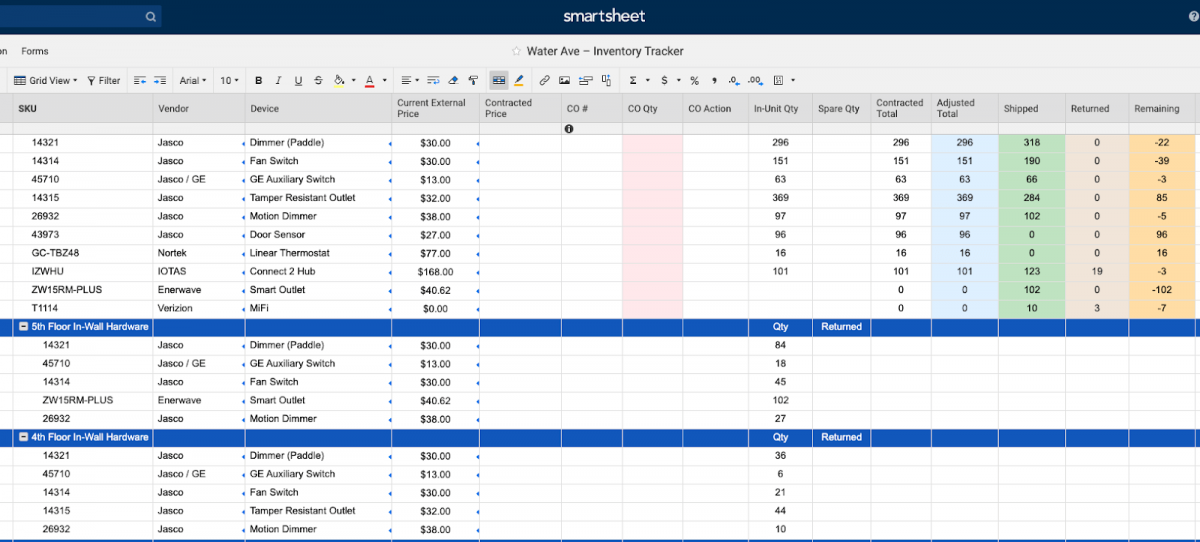This screenshot has height=542, width=1200.
Task: Collapse the 5th Floor In-Wall Hardware section
Action: [x=23, y=327]
